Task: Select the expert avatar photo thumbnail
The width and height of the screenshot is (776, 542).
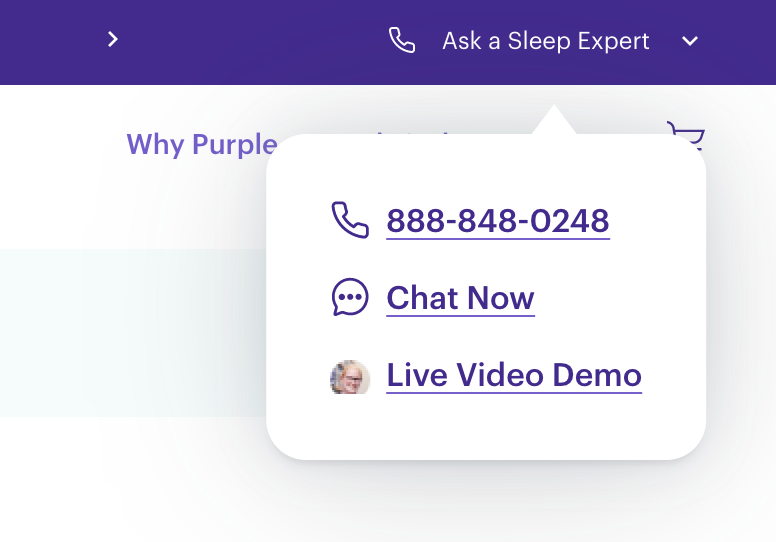Action: pos(350,377)
